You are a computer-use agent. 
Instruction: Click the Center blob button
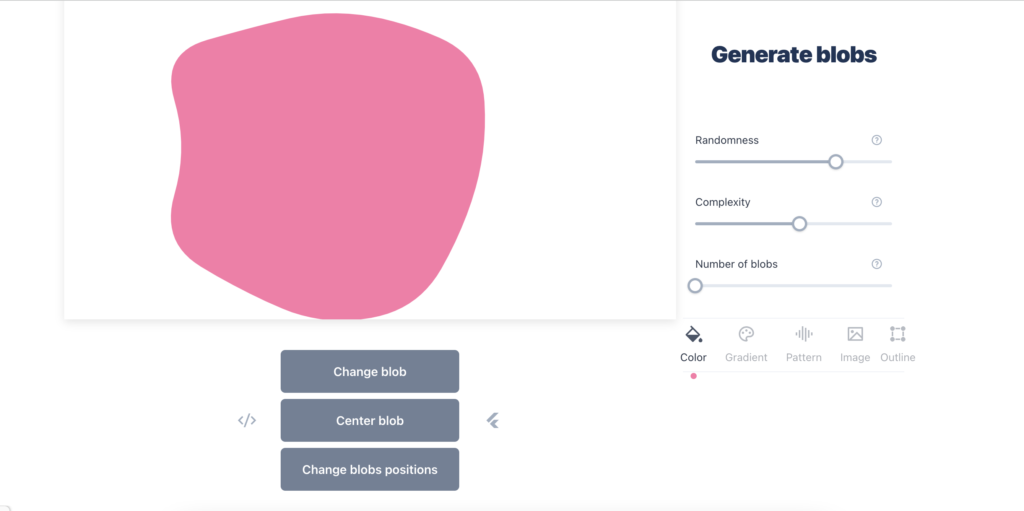370,420
